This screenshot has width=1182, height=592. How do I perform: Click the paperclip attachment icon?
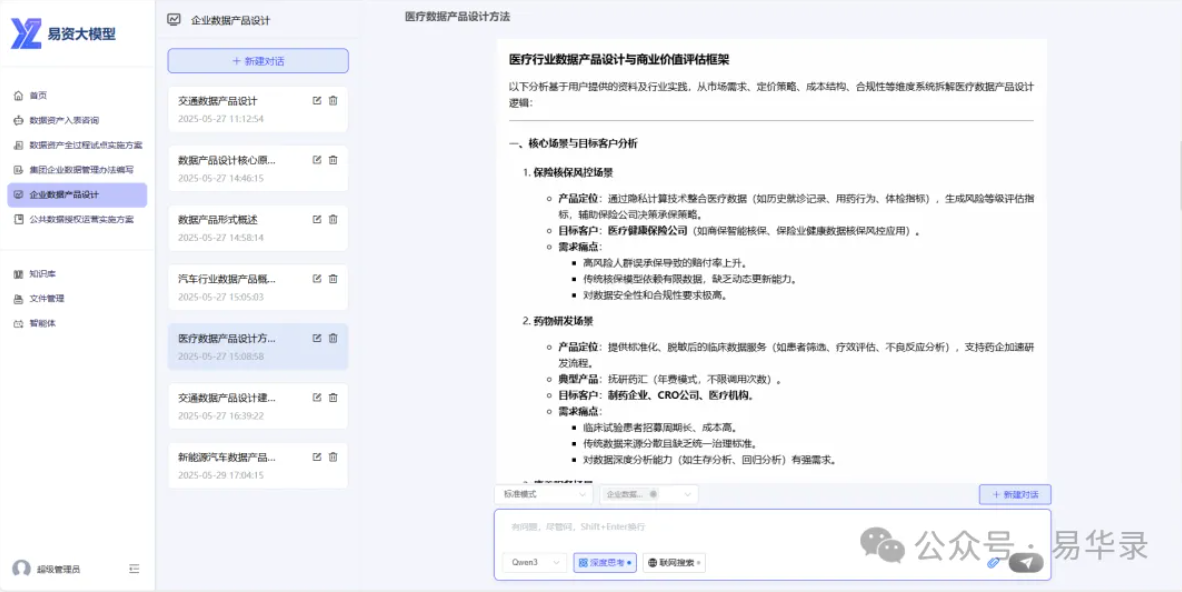(993, 563)
